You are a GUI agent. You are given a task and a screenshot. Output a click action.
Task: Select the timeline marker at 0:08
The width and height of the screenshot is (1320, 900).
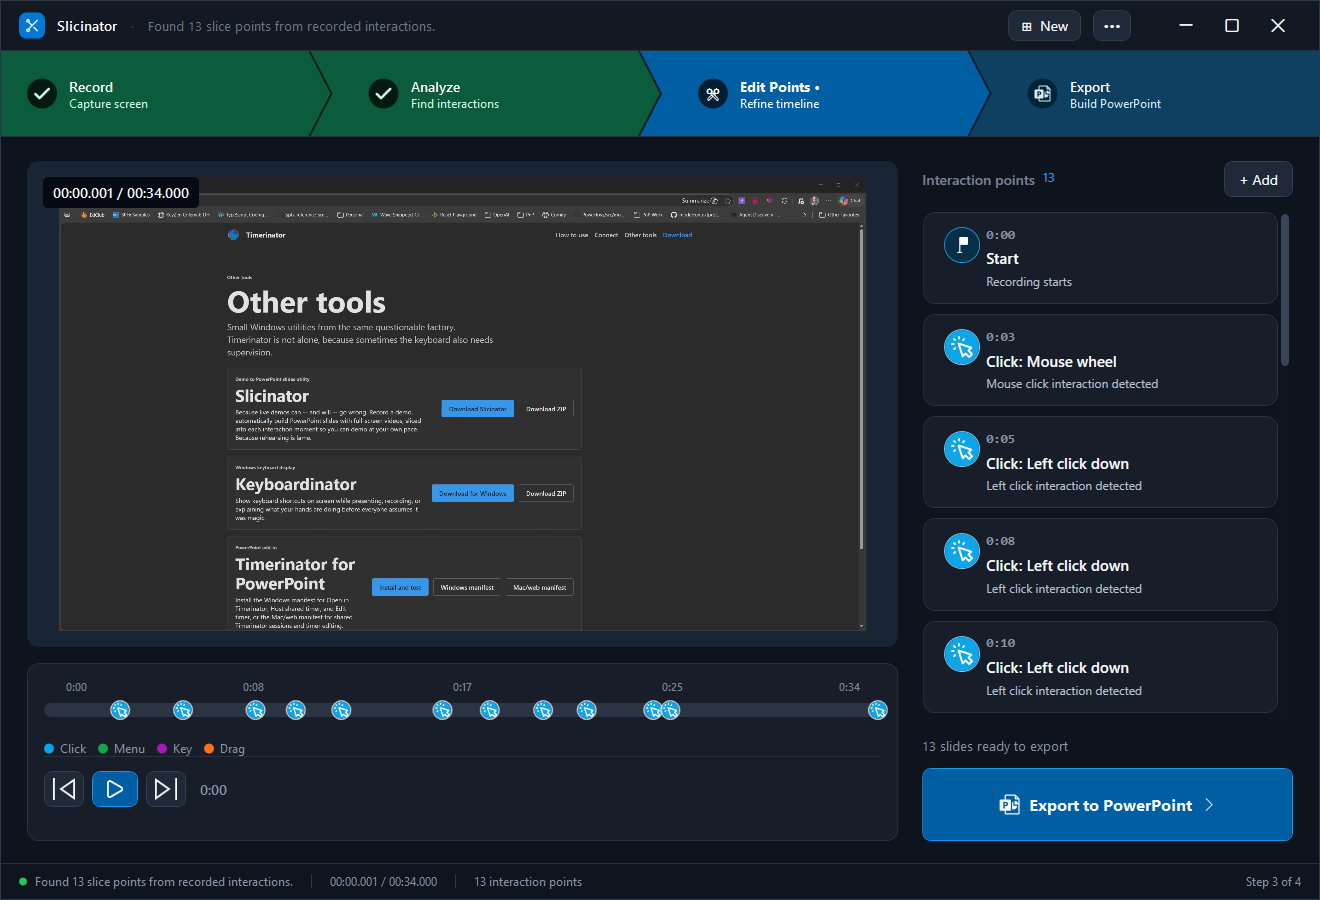pos(256,710)
